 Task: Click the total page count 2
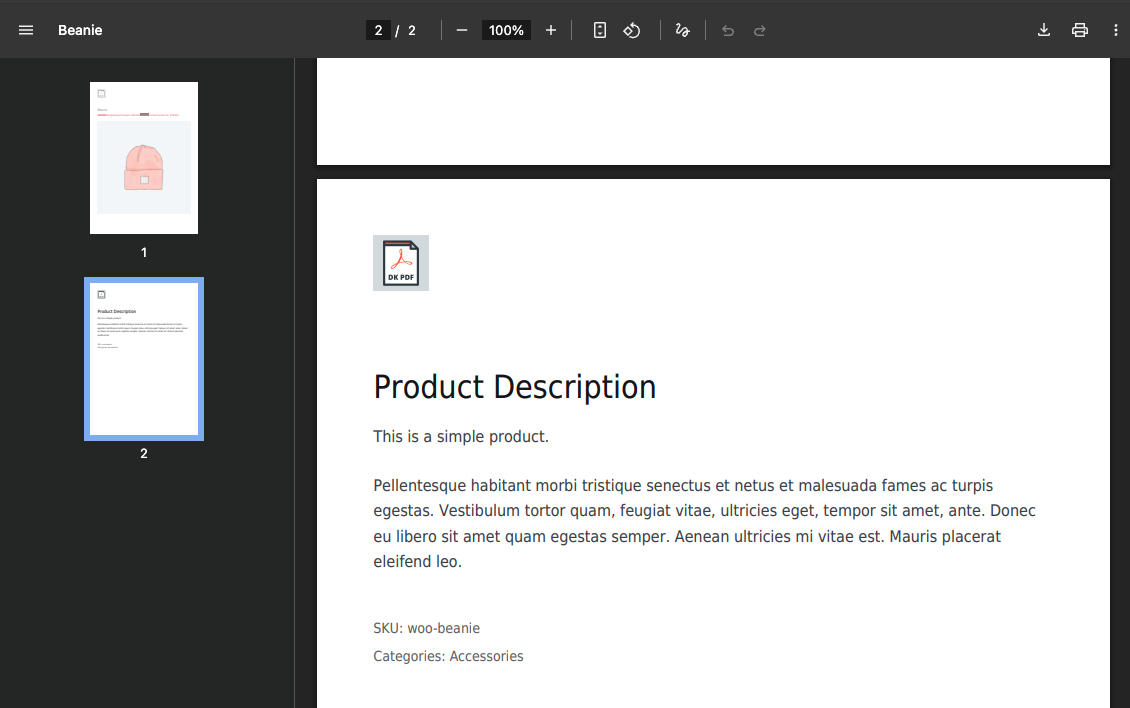[x=411, y=30]
